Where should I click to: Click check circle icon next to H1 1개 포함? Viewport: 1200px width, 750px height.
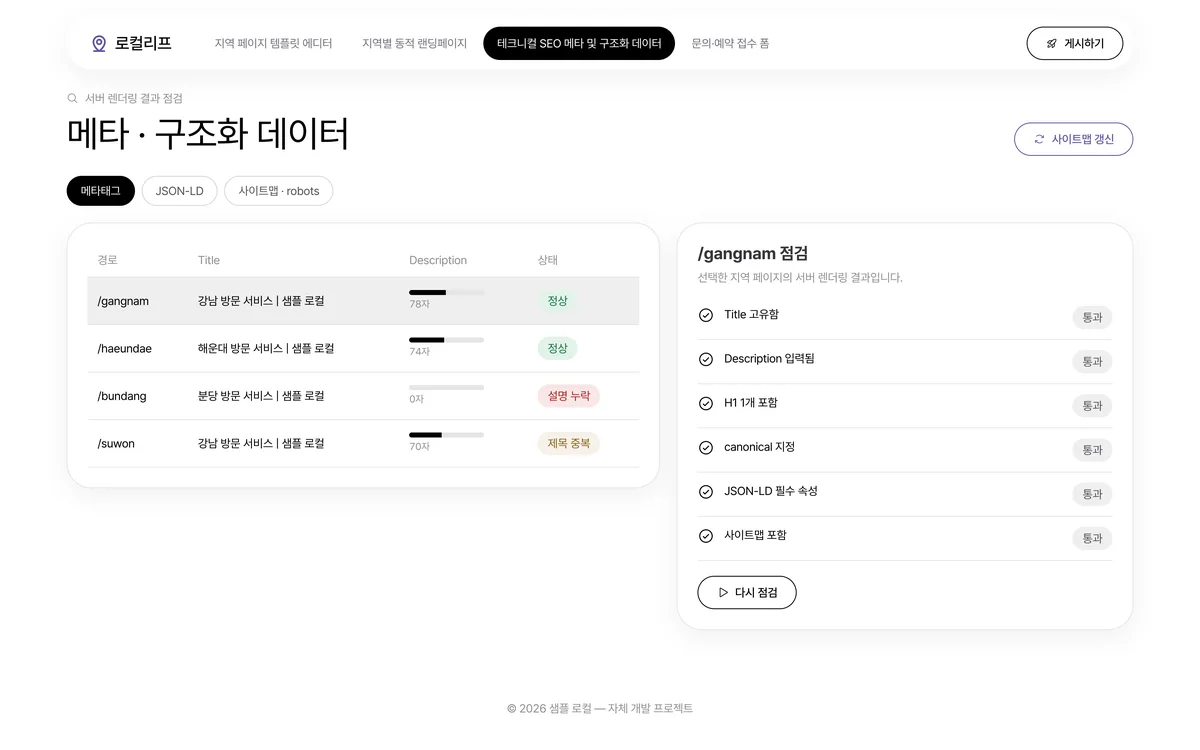pyautogui.click(x=706, y=403)
